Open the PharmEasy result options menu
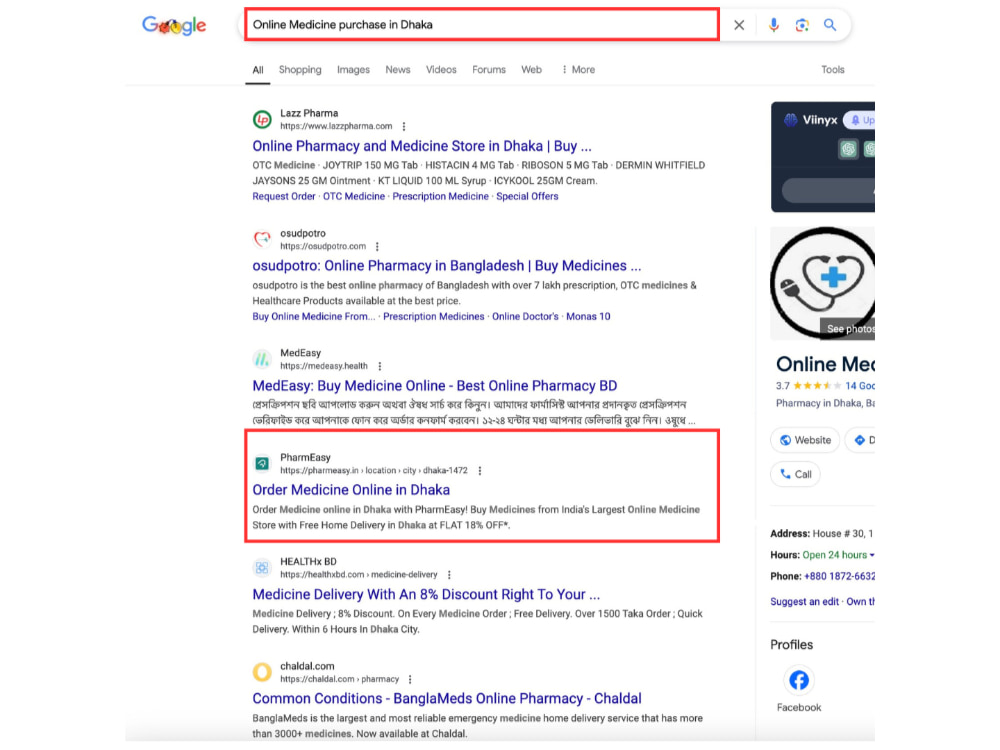The image size is (1000, 750). (x=480, y=471)
